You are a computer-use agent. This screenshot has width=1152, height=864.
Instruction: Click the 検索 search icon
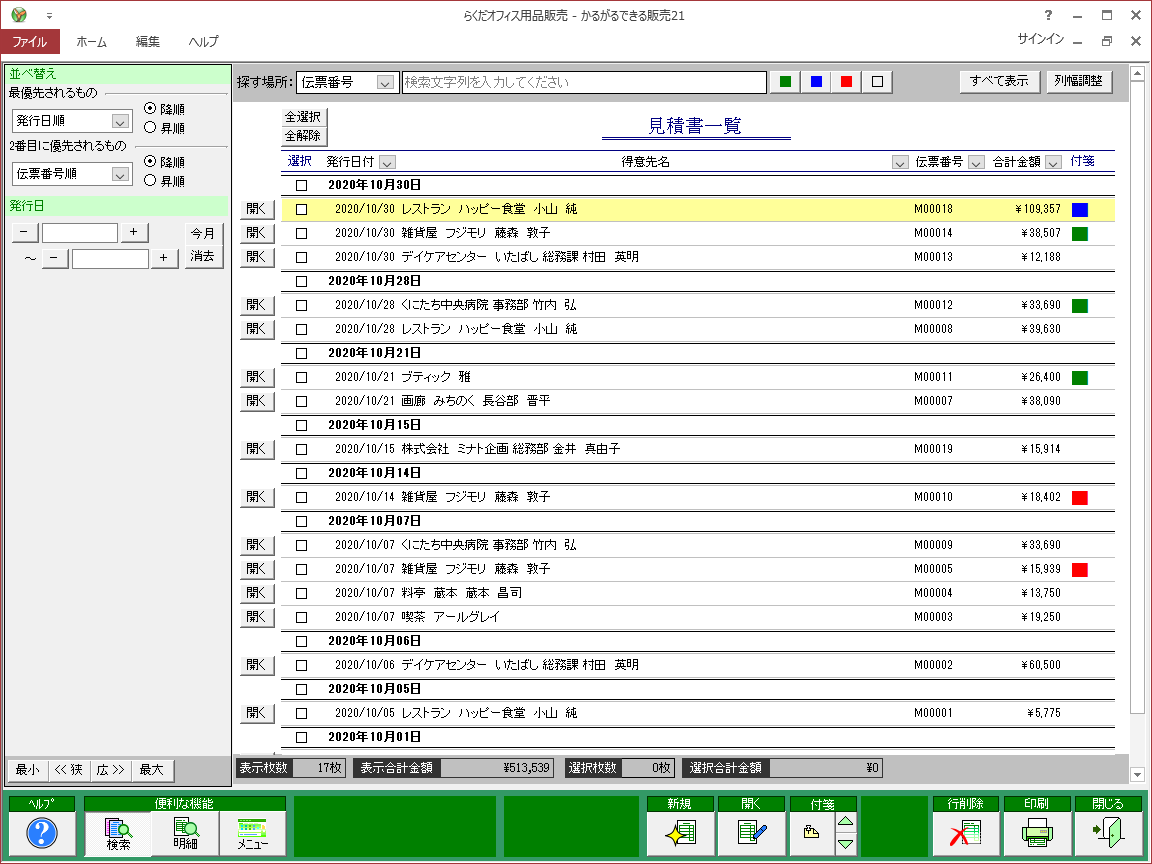(x=118, y=834)
